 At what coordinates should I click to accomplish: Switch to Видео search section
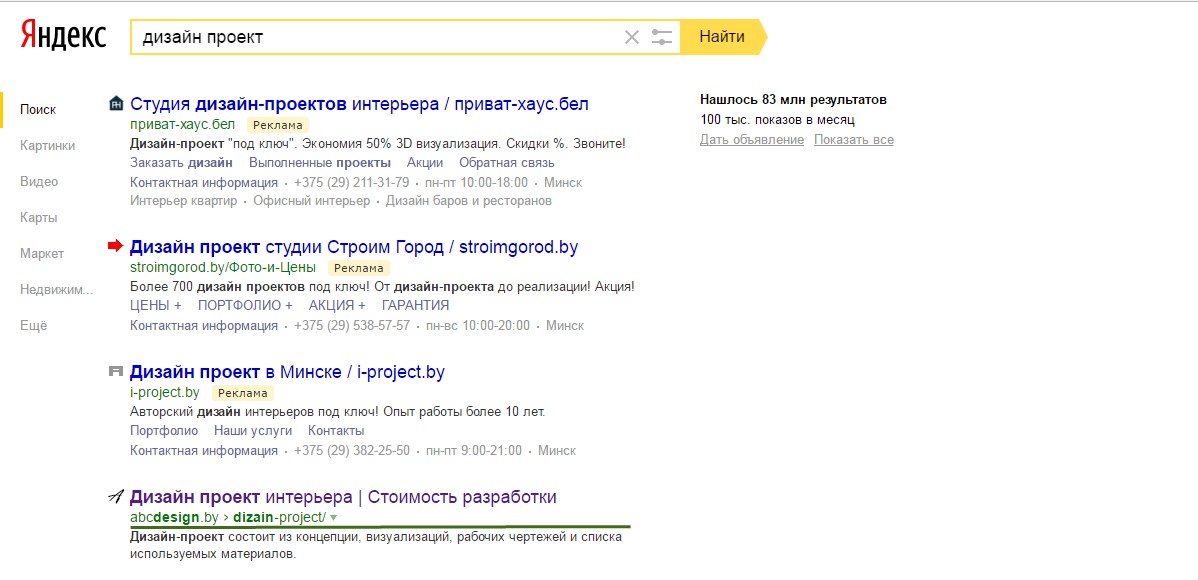pos(39,181)
